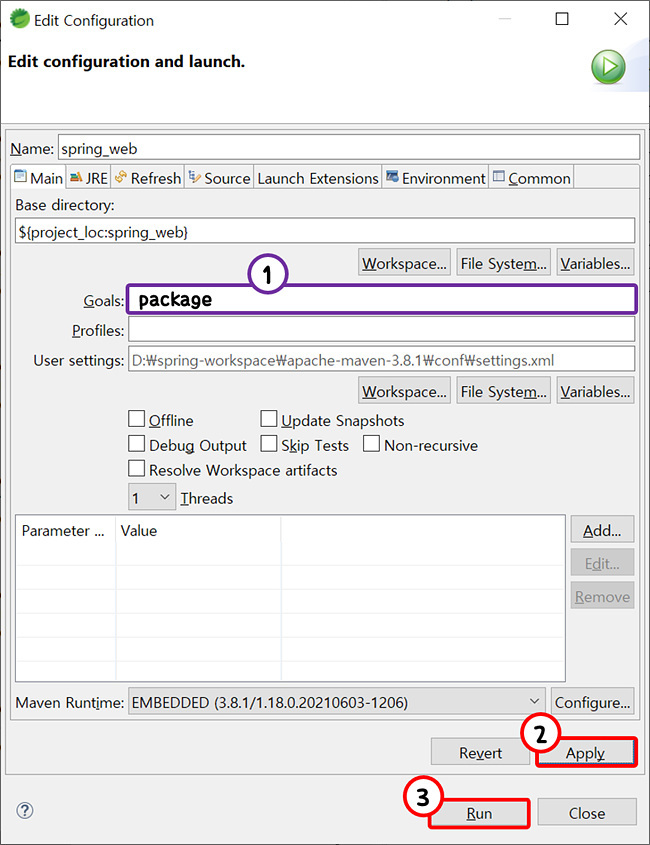The width and height of the screenshot is (650, 845).
Task: Click the Revert button
Action: click(x=480, y=752)
